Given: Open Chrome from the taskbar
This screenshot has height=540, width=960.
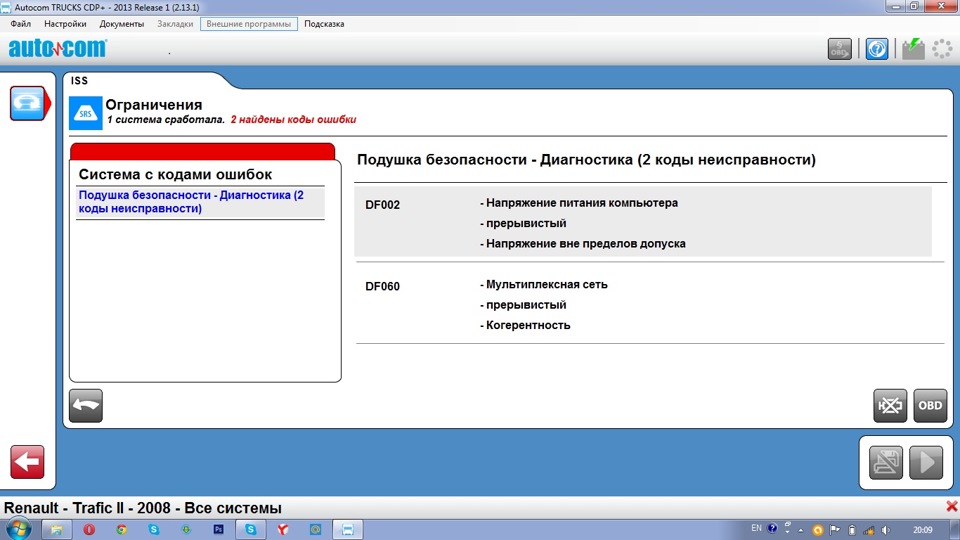Looking at the screenshot, I should pos(121,530).
